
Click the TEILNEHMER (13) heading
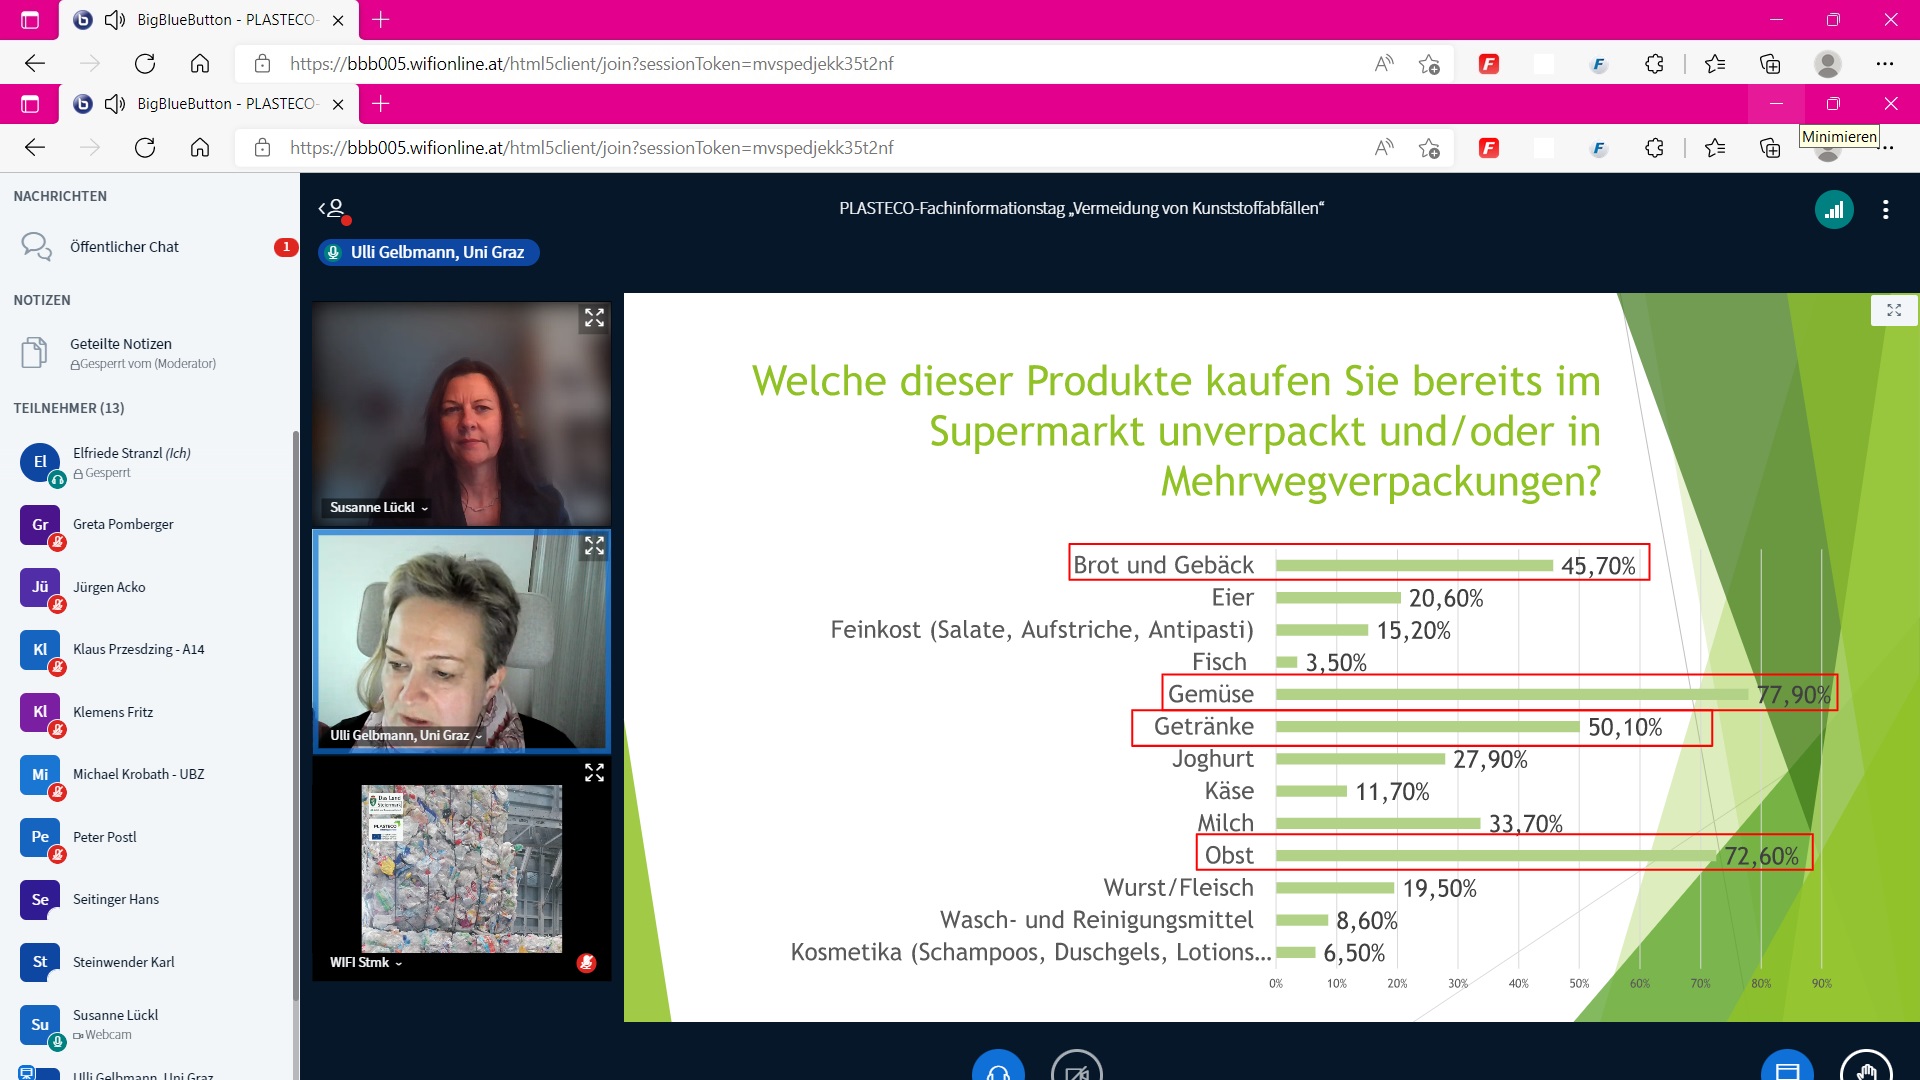69,408
